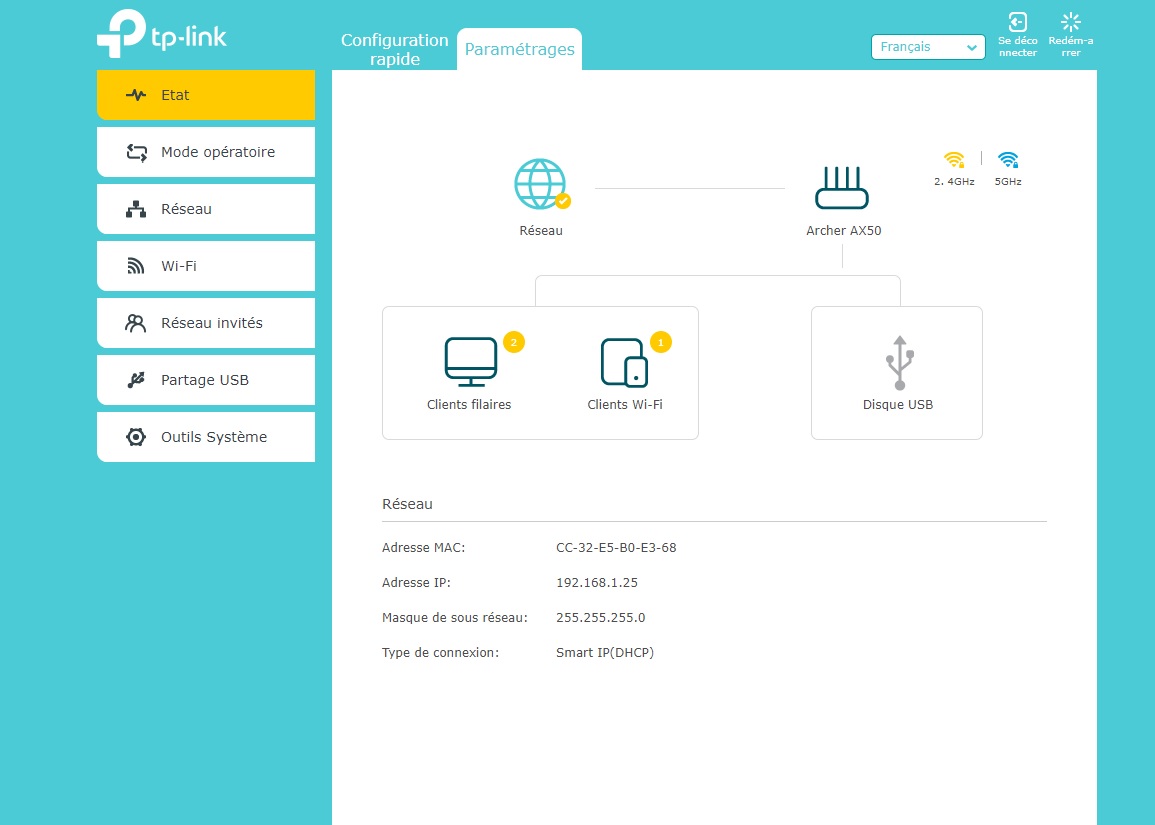Image resolution: width=1155 pixels, height=825 pixels.
Task: Select the Paramétrages tab
Action: coord(519,50)
